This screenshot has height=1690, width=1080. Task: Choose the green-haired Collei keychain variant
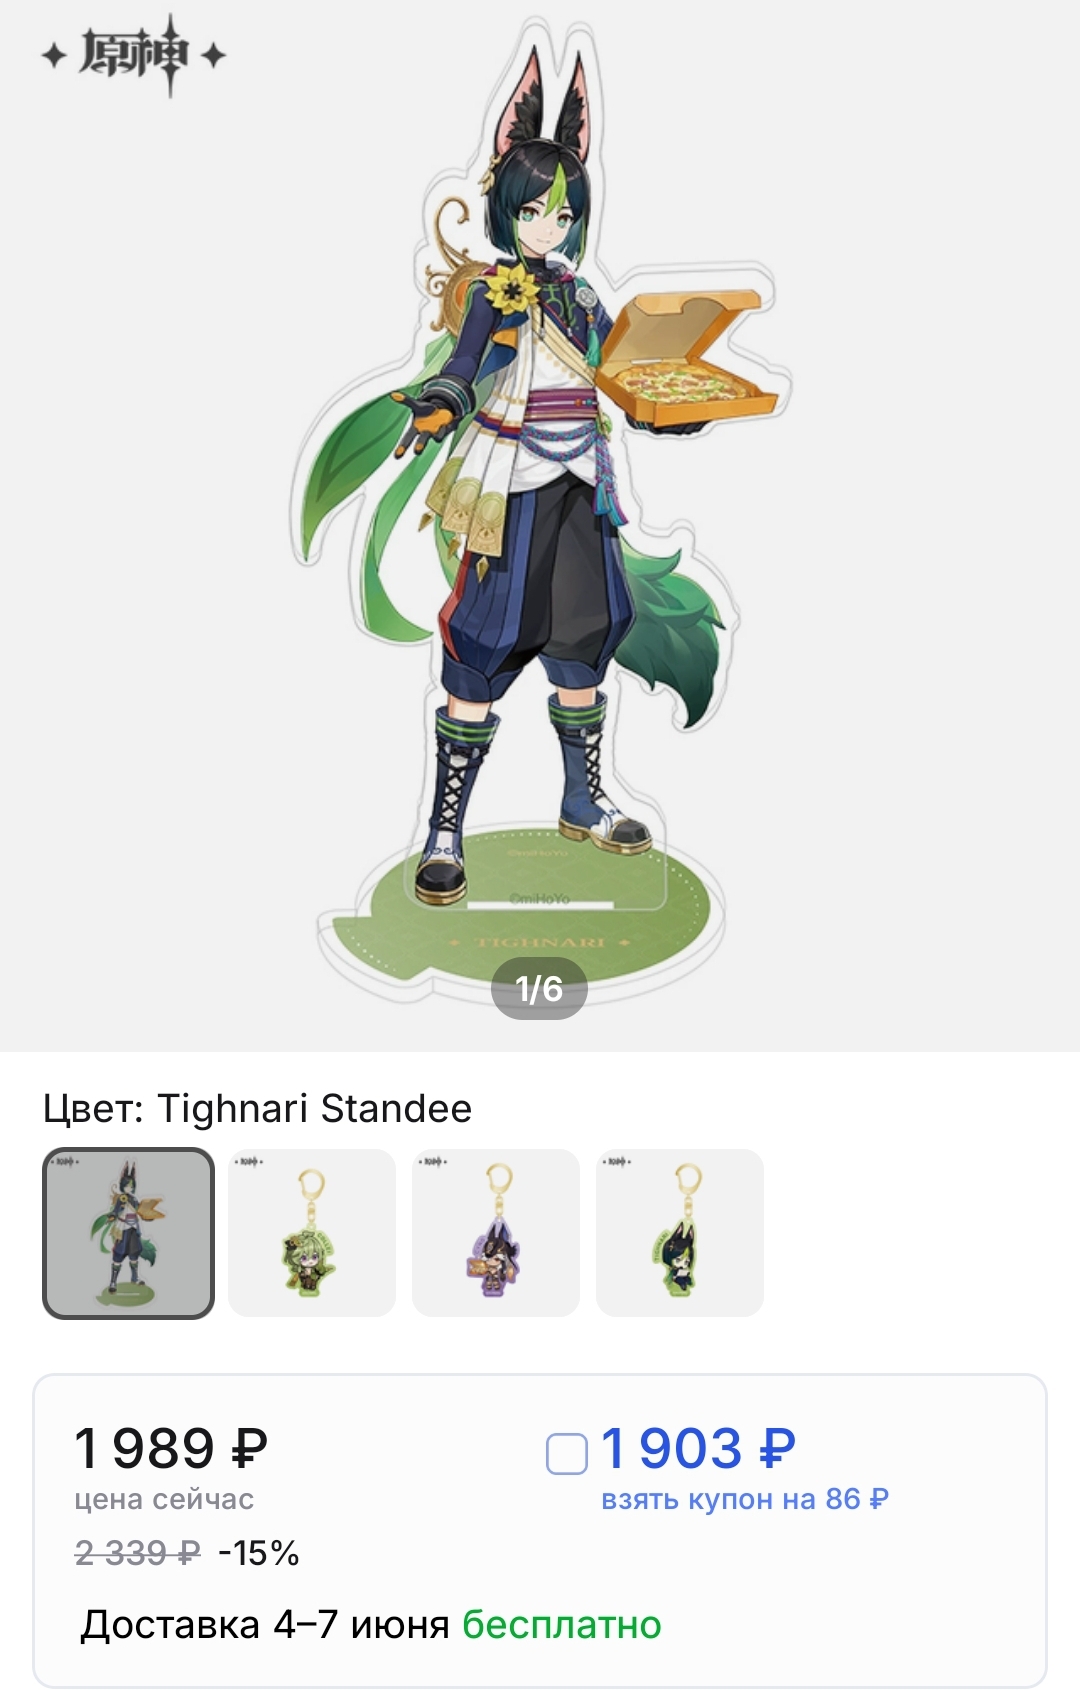(x=312, y=1233)
